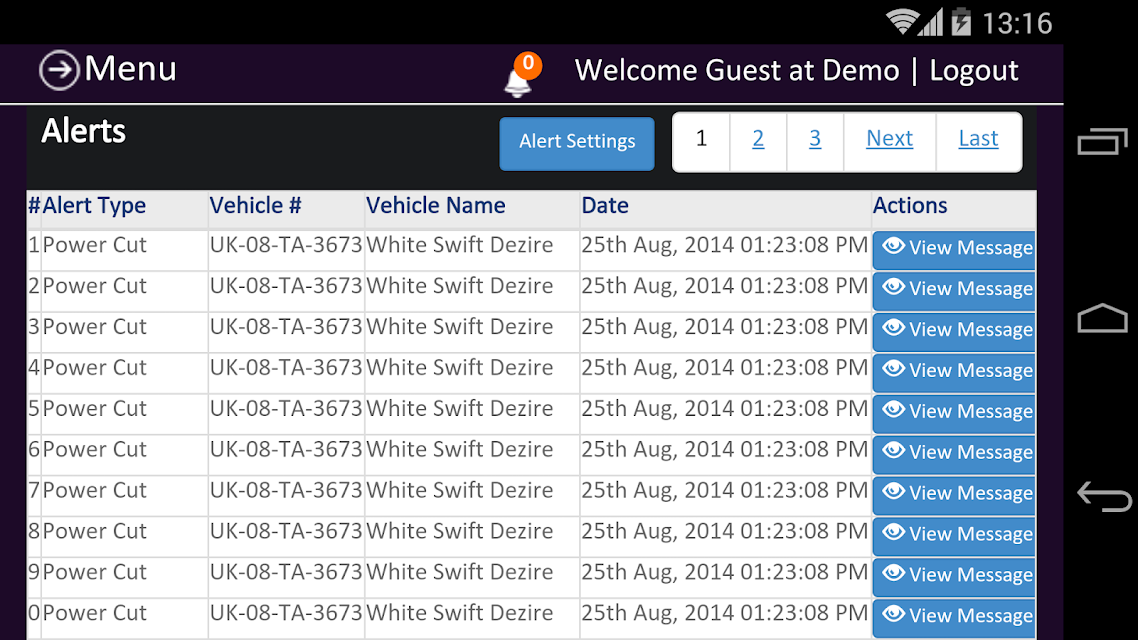Tap the battery charging icon
This screenshot has width=1138, height=640.
pos(961,22)
